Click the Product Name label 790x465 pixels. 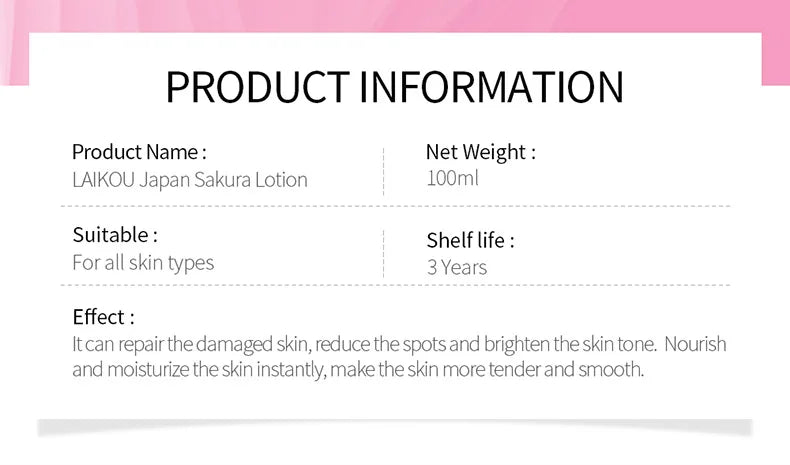click(139, 153)
